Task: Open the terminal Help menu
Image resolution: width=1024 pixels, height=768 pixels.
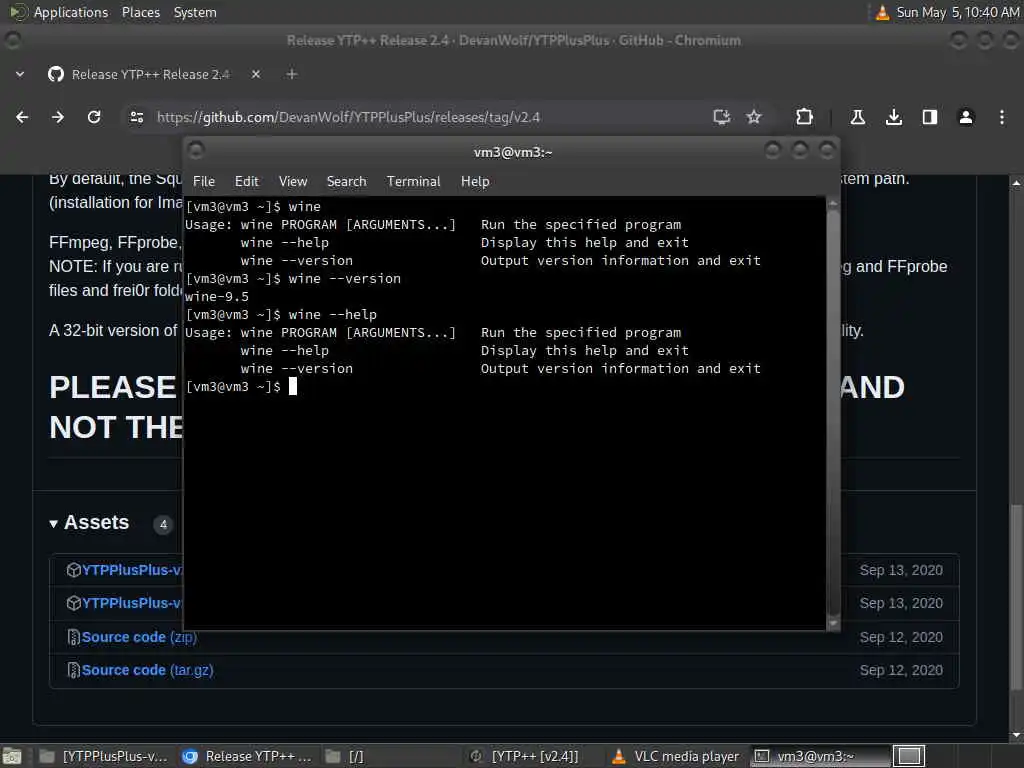Action: point(475,182)
